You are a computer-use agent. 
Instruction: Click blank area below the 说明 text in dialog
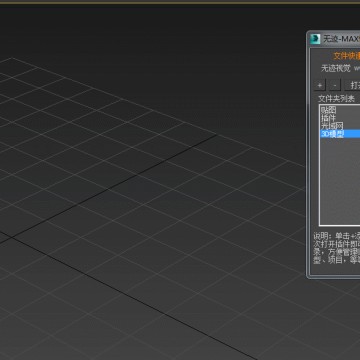pyautogui.click(x=336, y=270)
